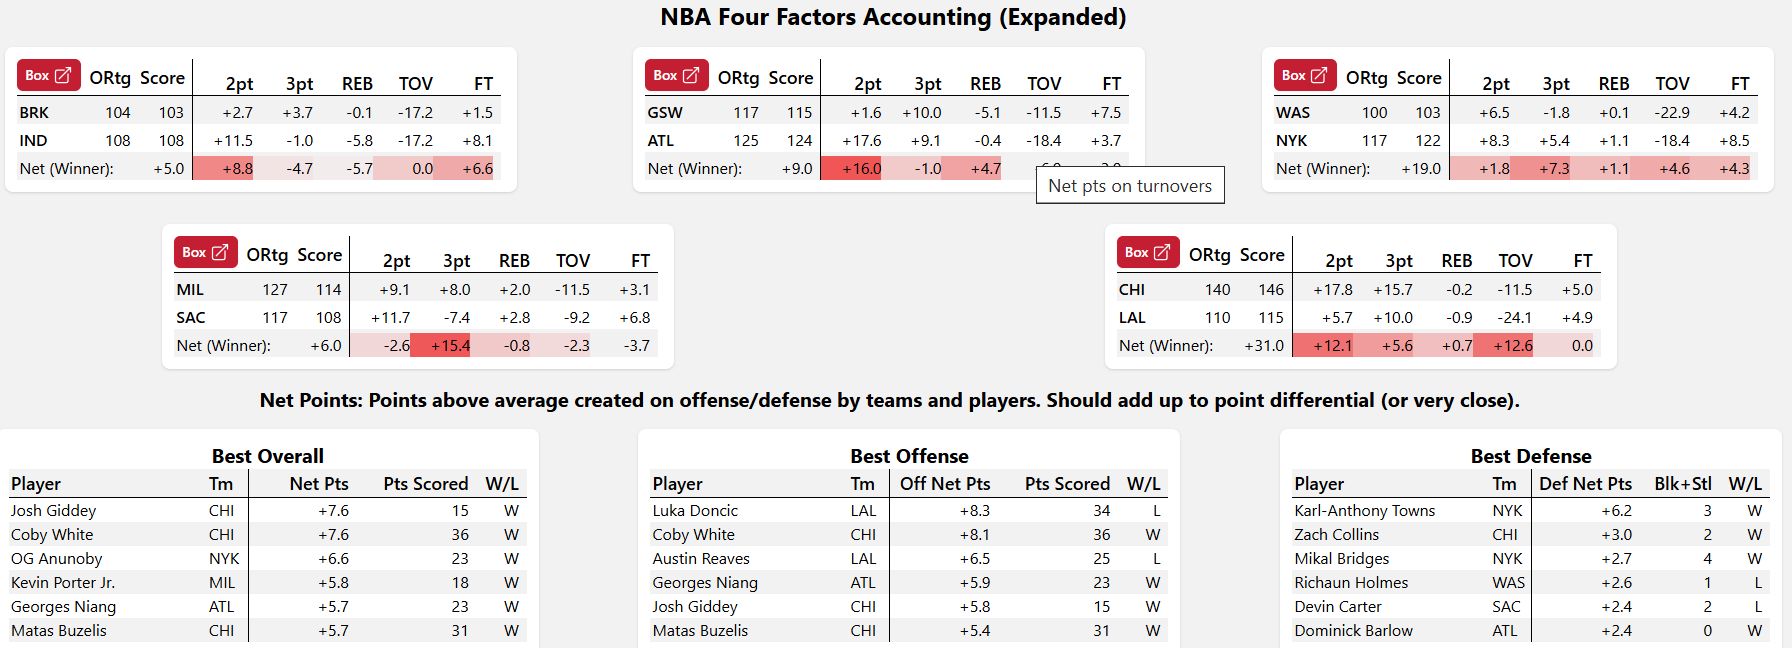Select Luka Doncic in the Best Offense table

click(695, 511)
